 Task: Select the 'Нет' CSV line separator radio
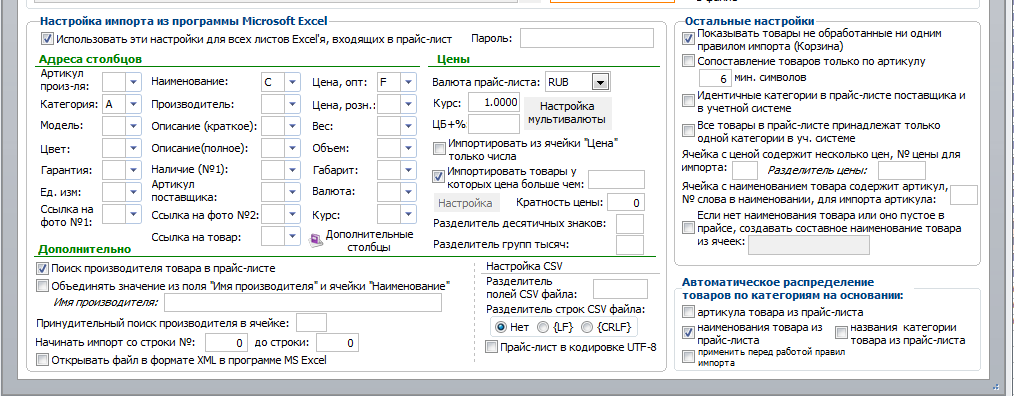pyautogui.click(x=500, y=326)
